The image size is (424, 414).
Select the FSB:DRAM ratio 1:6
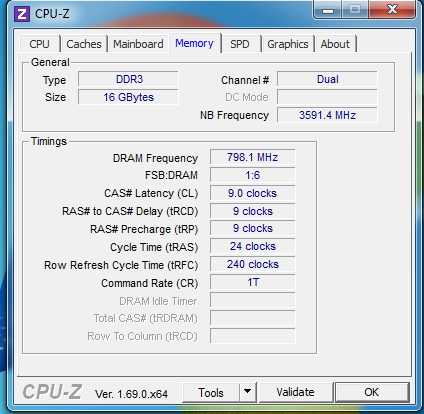pyautogui.click(x=253, y=175)
